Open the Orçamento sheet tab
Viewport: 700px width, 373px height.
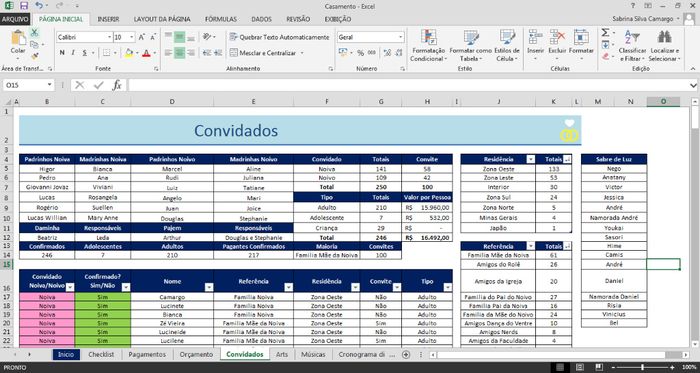[196, 354]
